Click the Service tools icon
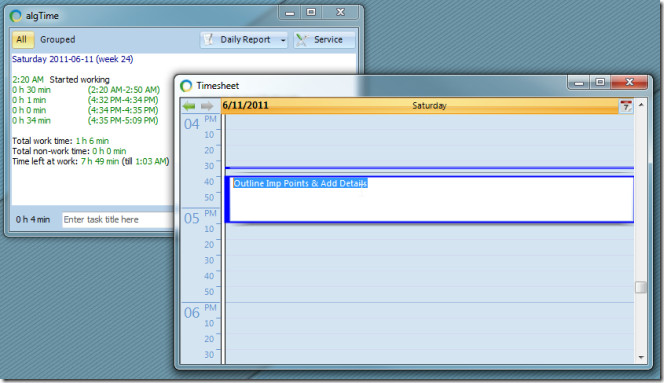This screenshot has height=383, width=664. click(302, 40)
